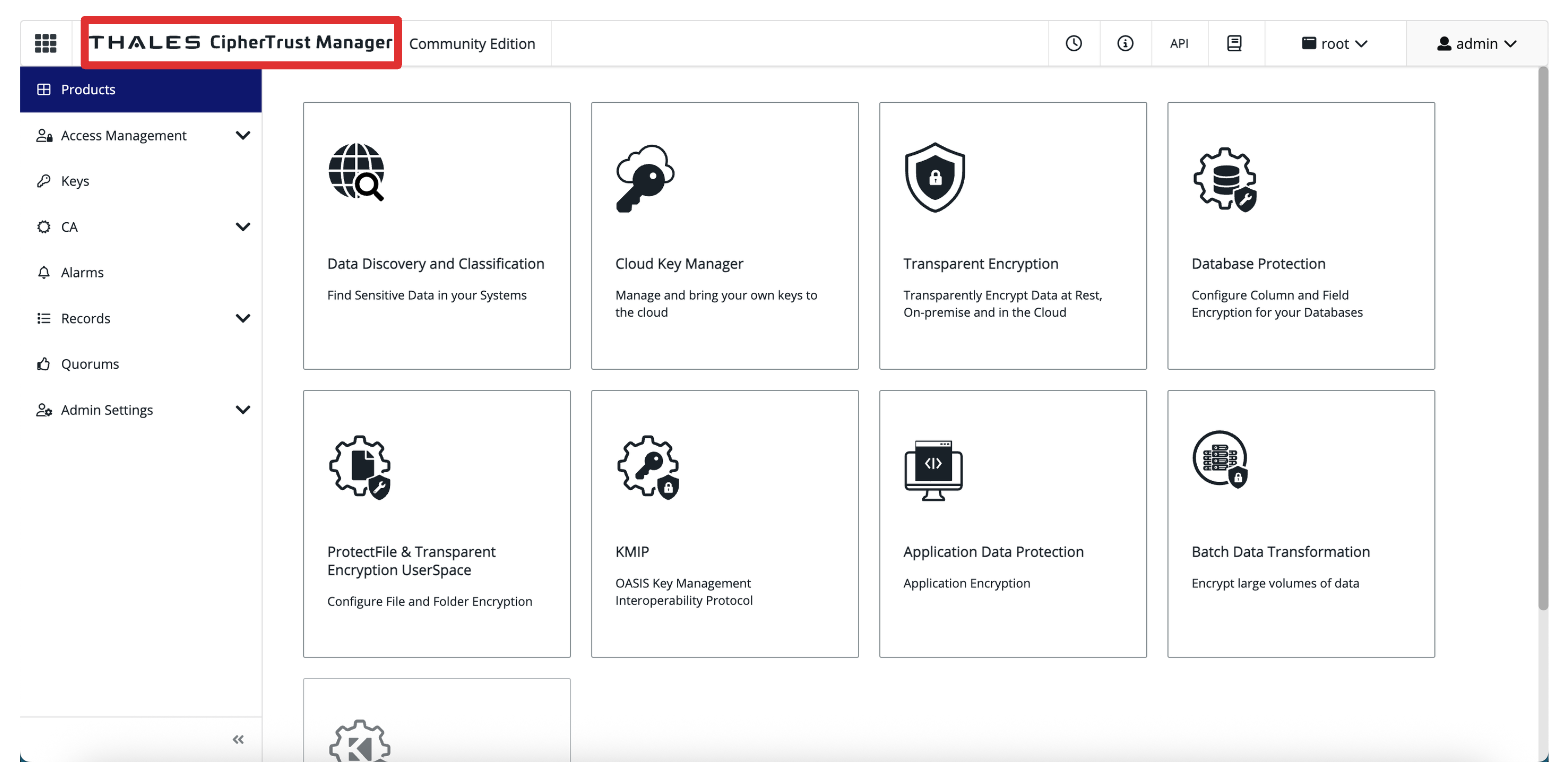Open the Application Data Protection tile
Viewport: 1568px width, 782px height.
pyautogui.click(x=1012, y=523)
